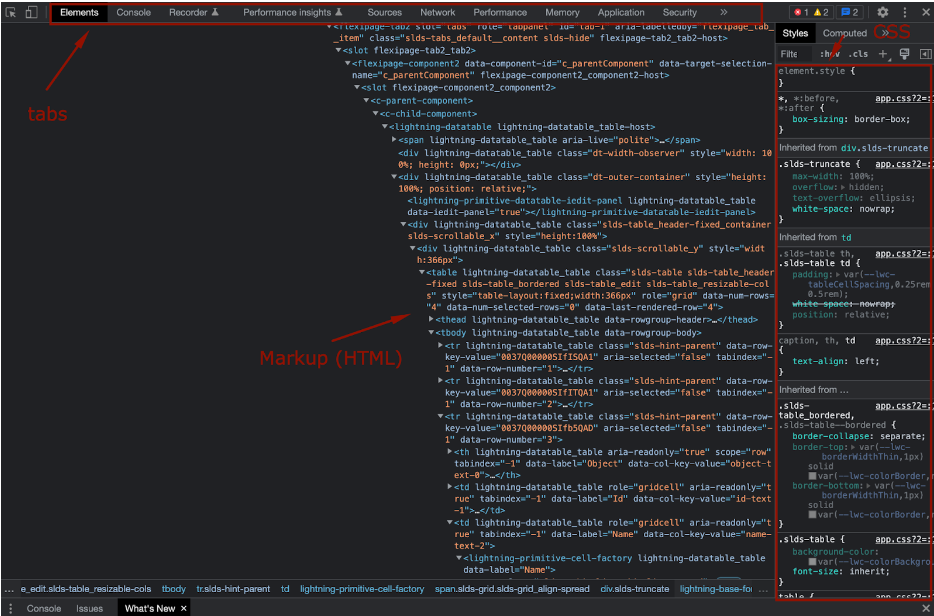Show more main panel tabs chevron
Viewport: 934px width, 616px height.
723,13
